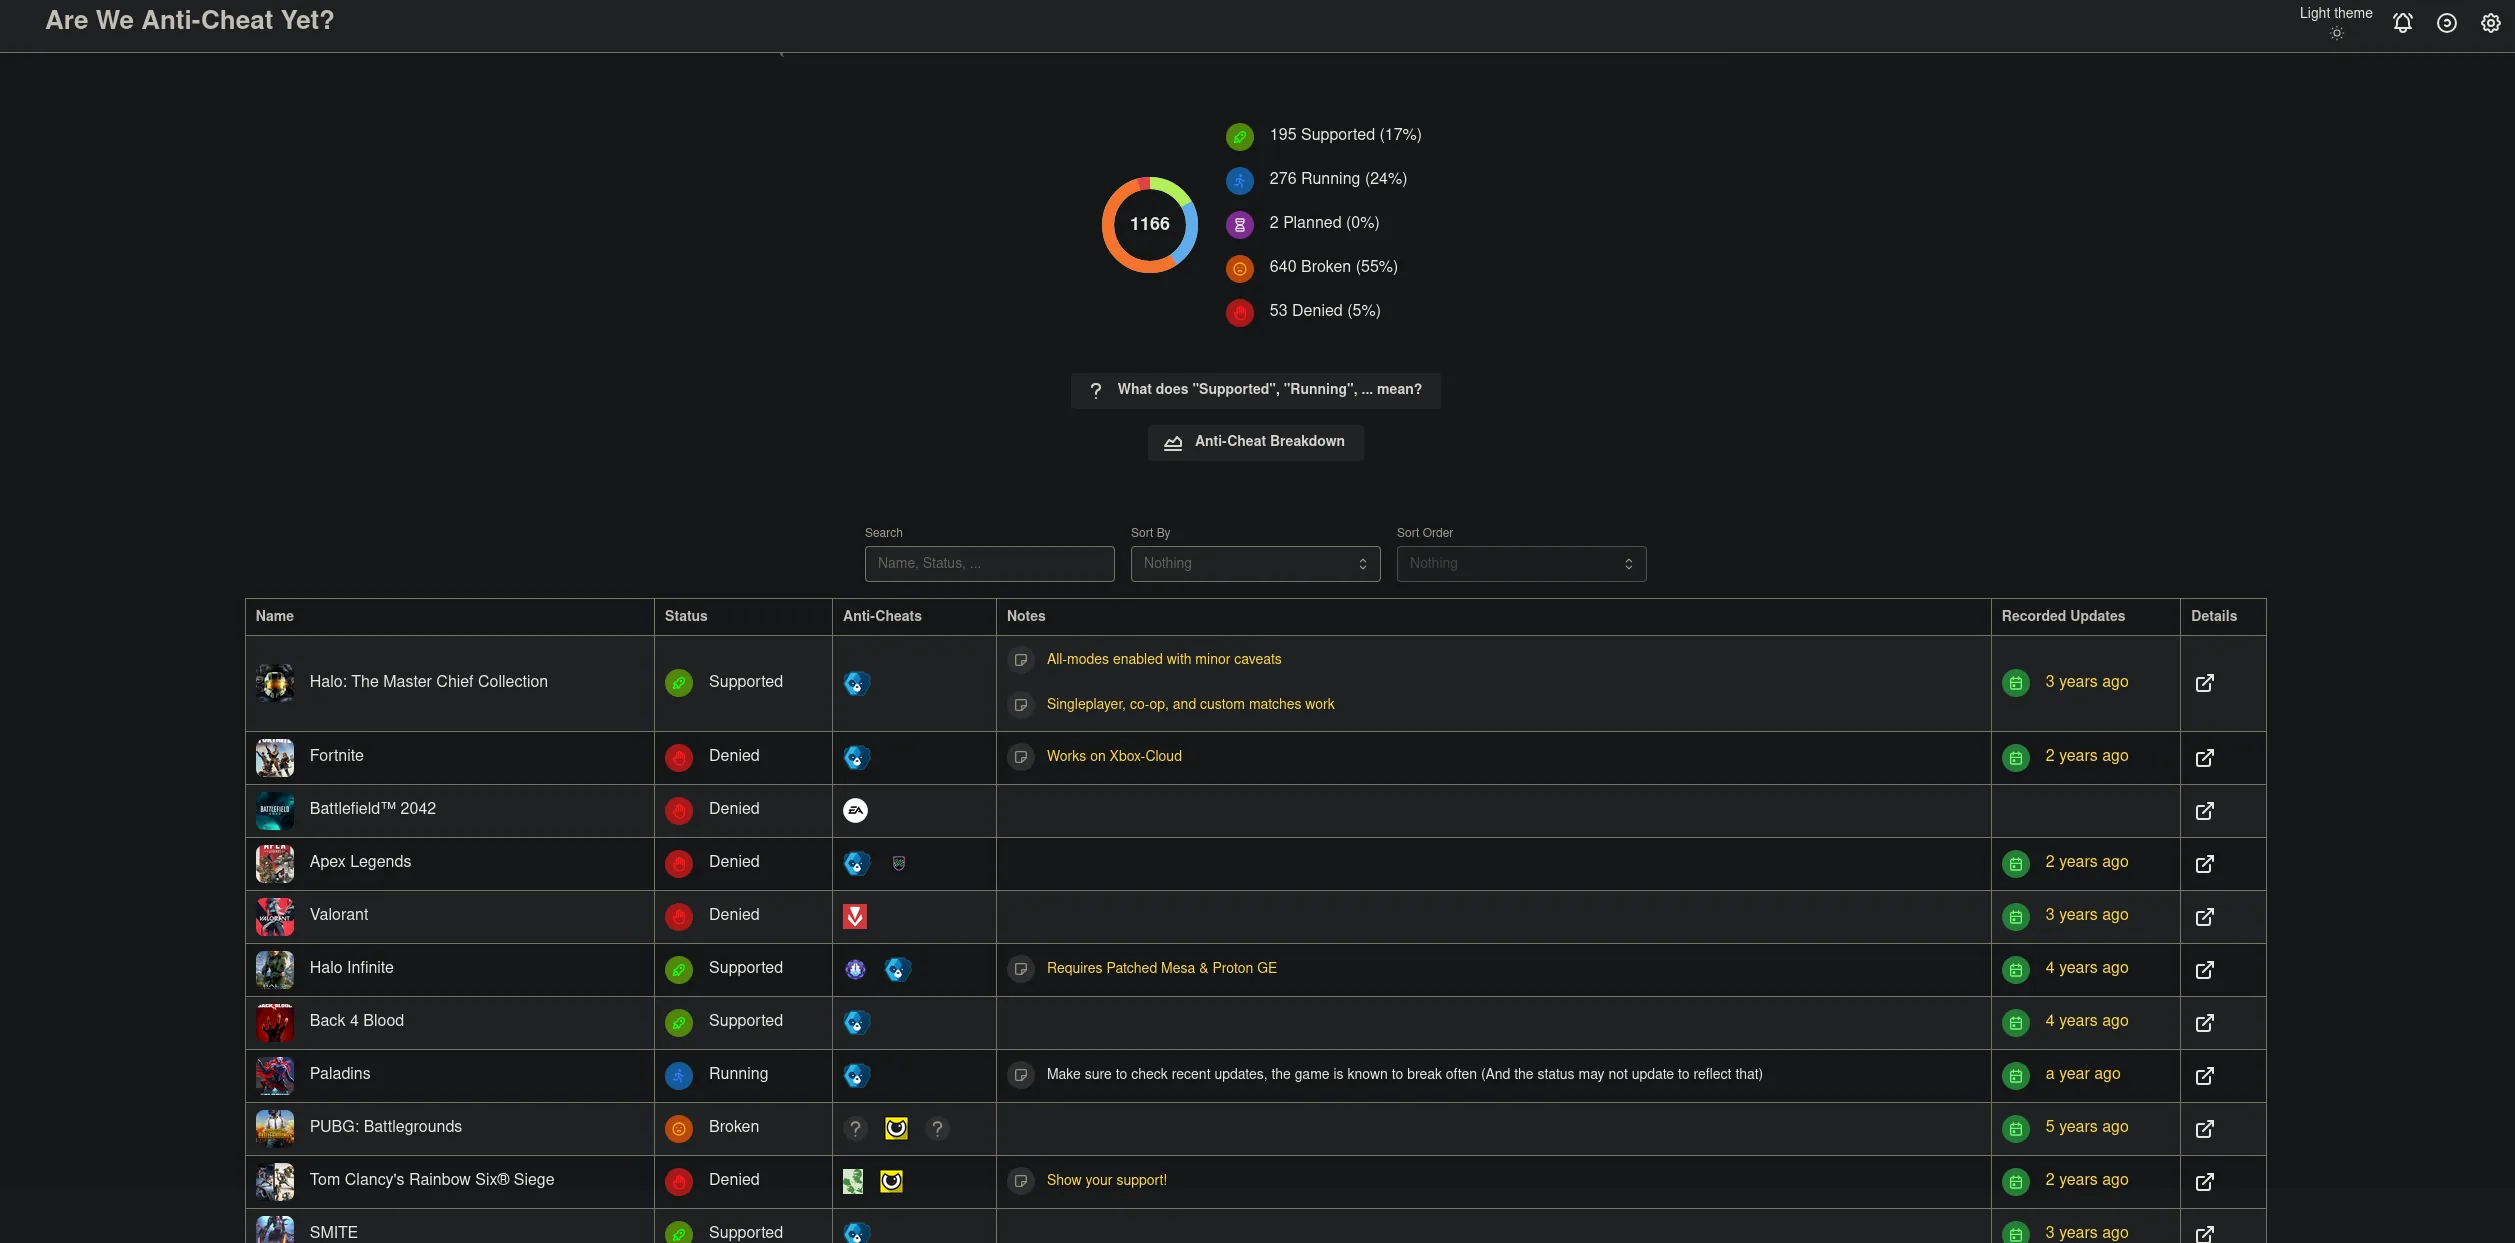The image size is (2515, 1243).
Task: Open details link for PUBG: Battlegrounds
Action: click(x=2204, y=1129)
